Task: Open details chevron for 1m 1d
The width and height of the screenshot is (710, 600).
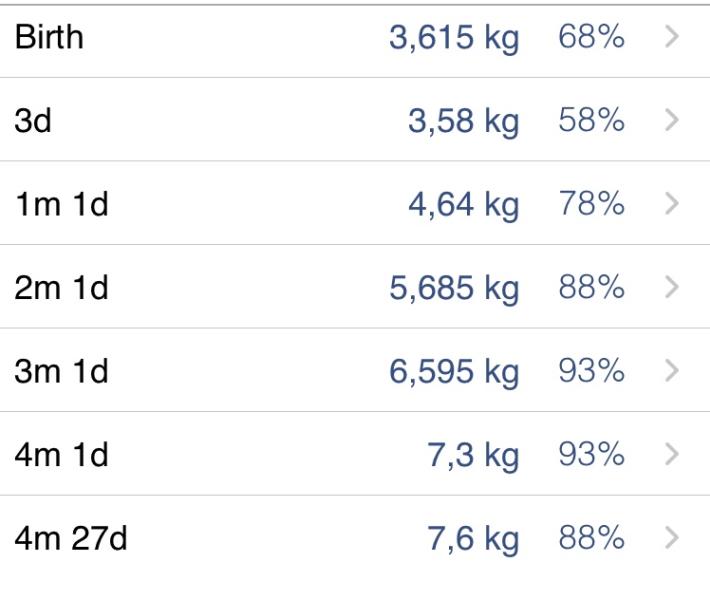Action: (672, 204)
